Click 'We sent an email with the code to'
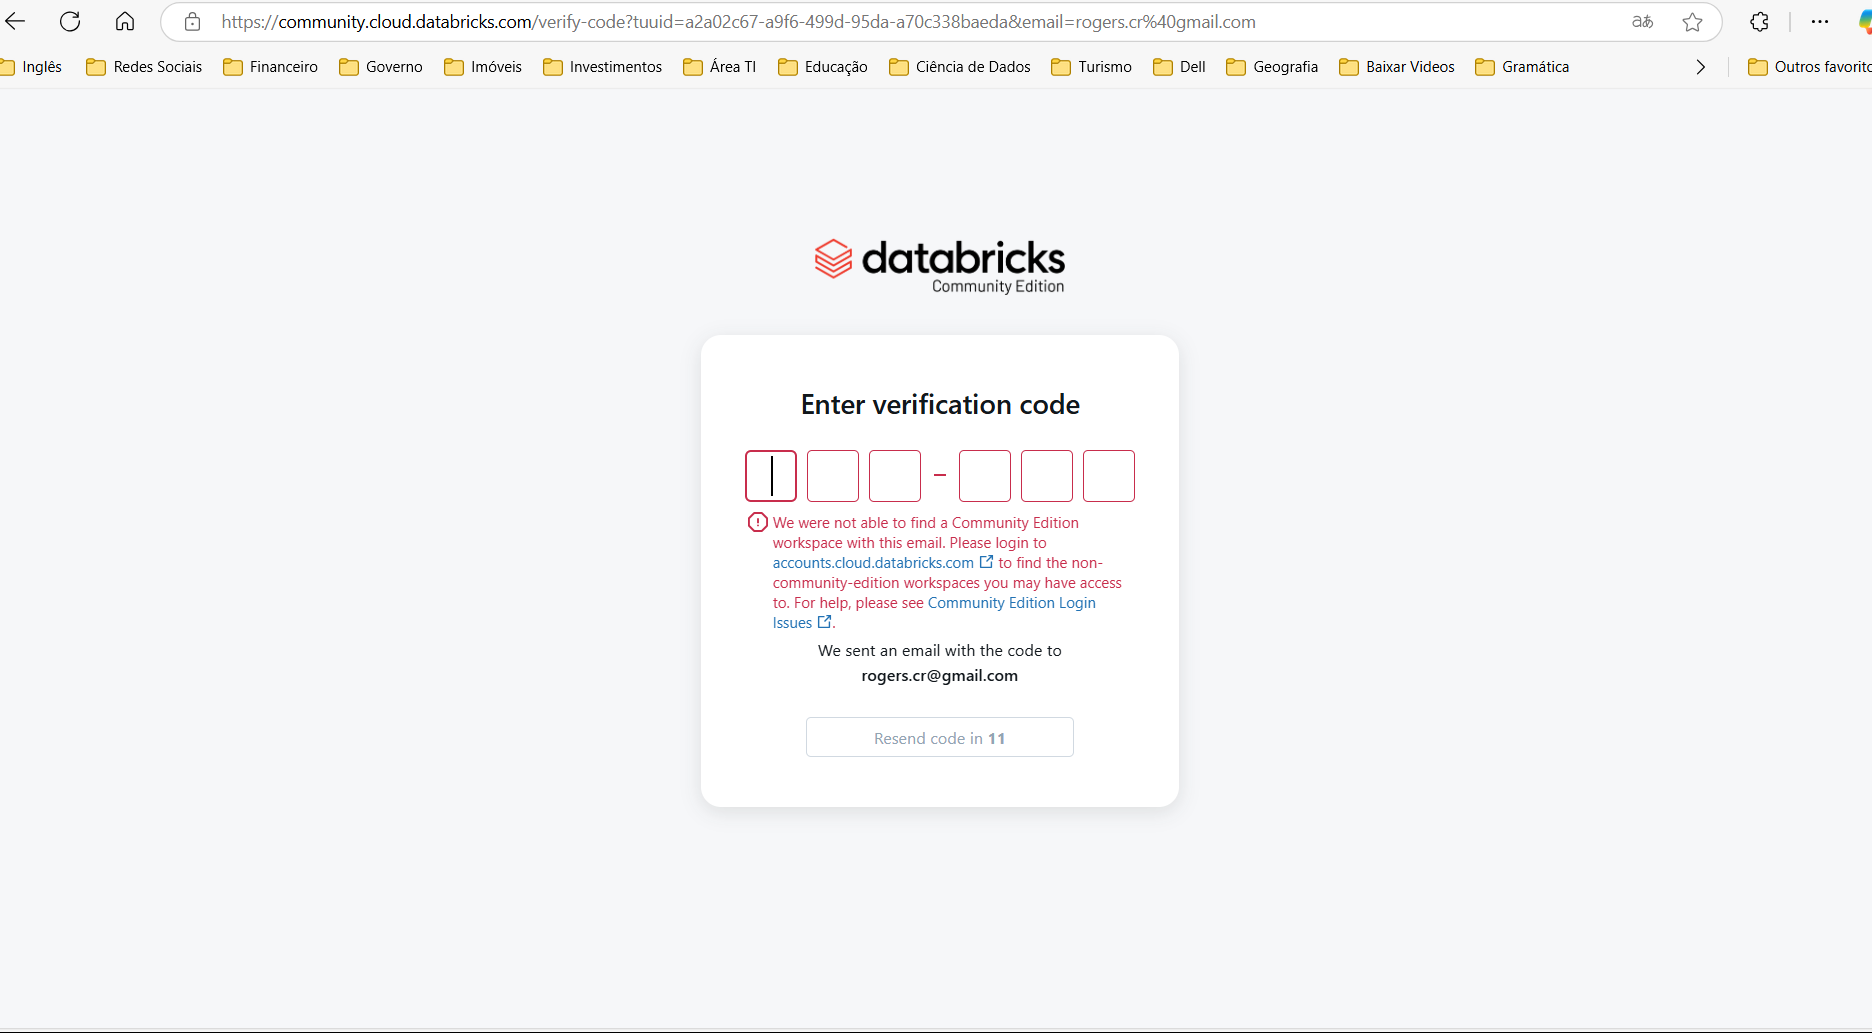The height and width of the screenshot is (1033, 1872). (x=940, y=650)
